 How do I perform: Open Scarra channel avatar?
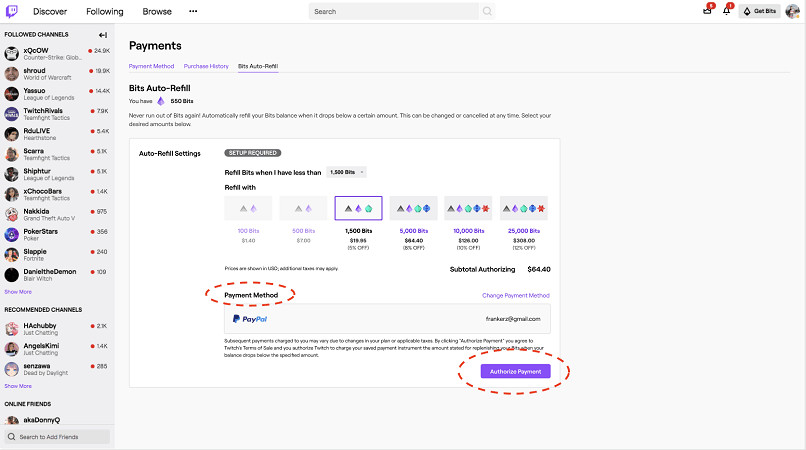coord(11,154)
